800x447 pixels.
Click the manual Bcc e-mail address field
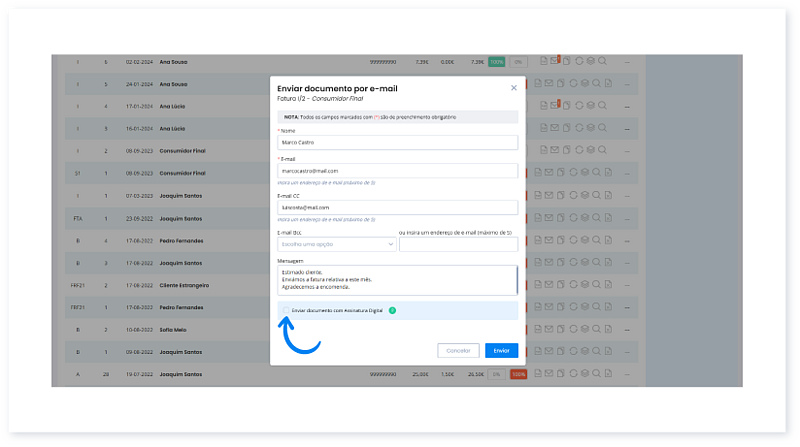click(x=458, y=243)
